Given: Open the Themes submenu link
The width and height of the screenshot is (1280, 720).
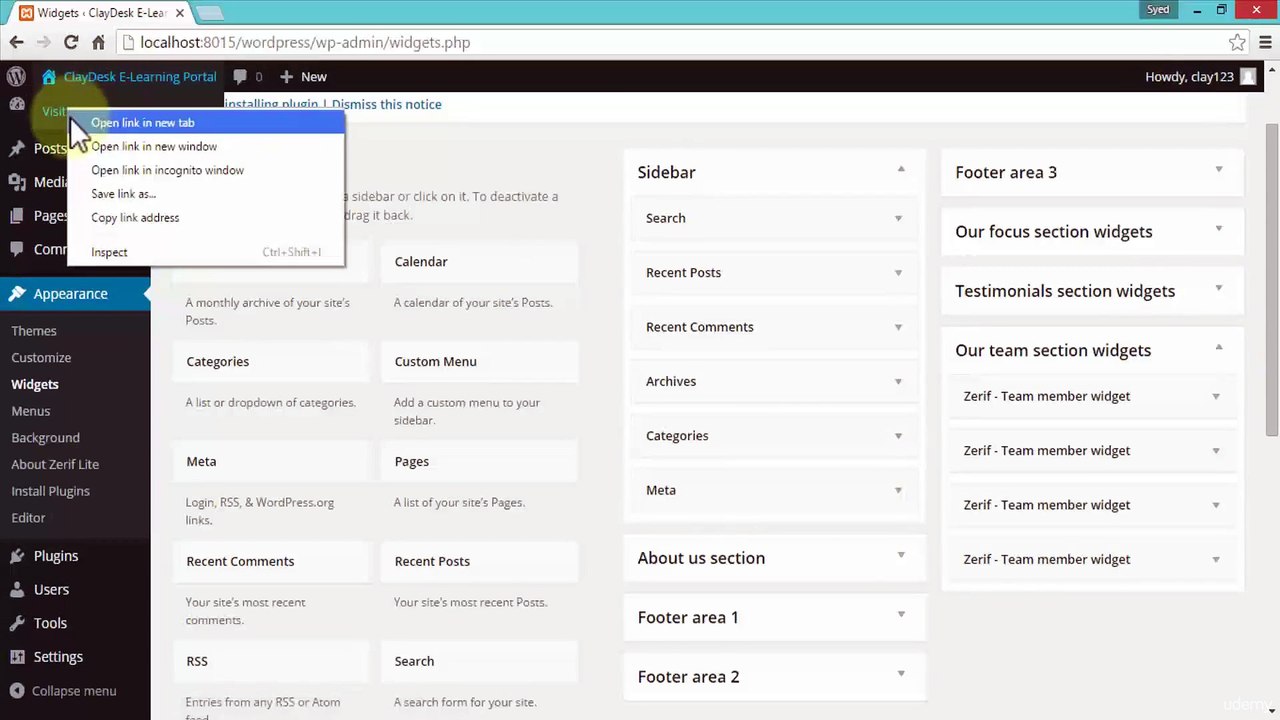Looking at the screenshot, I should [x=34, y=331].
